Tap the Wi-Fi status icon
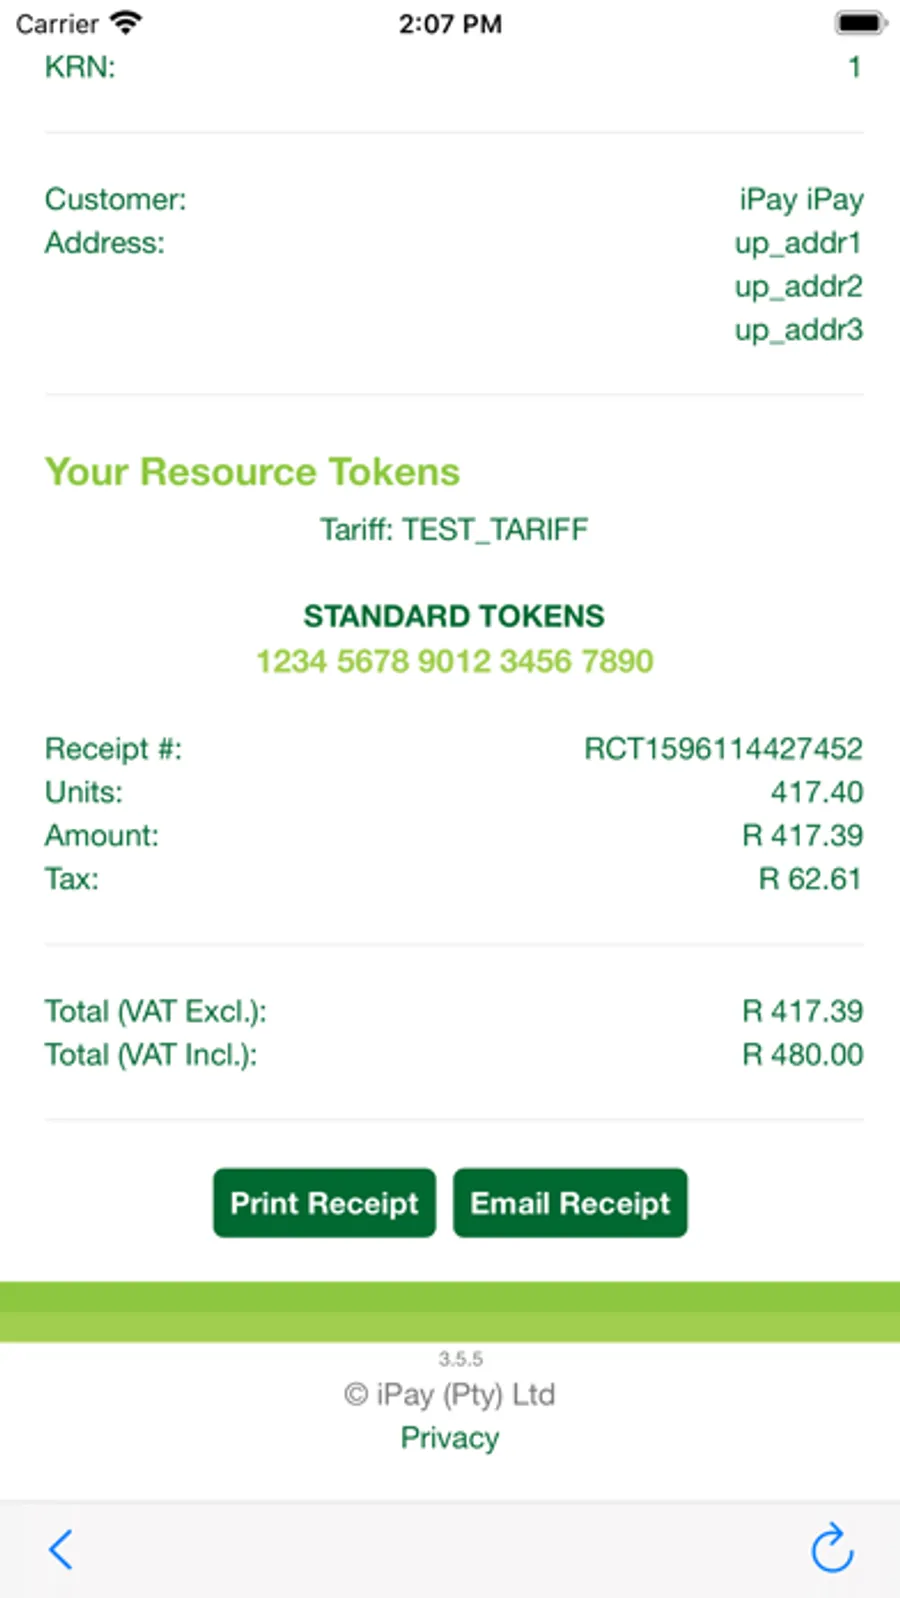The image size is (900, 1598). click(126, 23)
